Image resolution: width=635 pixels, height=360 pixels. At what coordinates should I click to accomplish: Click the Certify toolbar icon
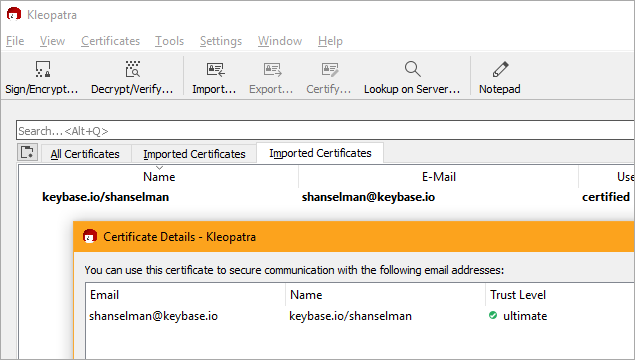tap(329, 69)
